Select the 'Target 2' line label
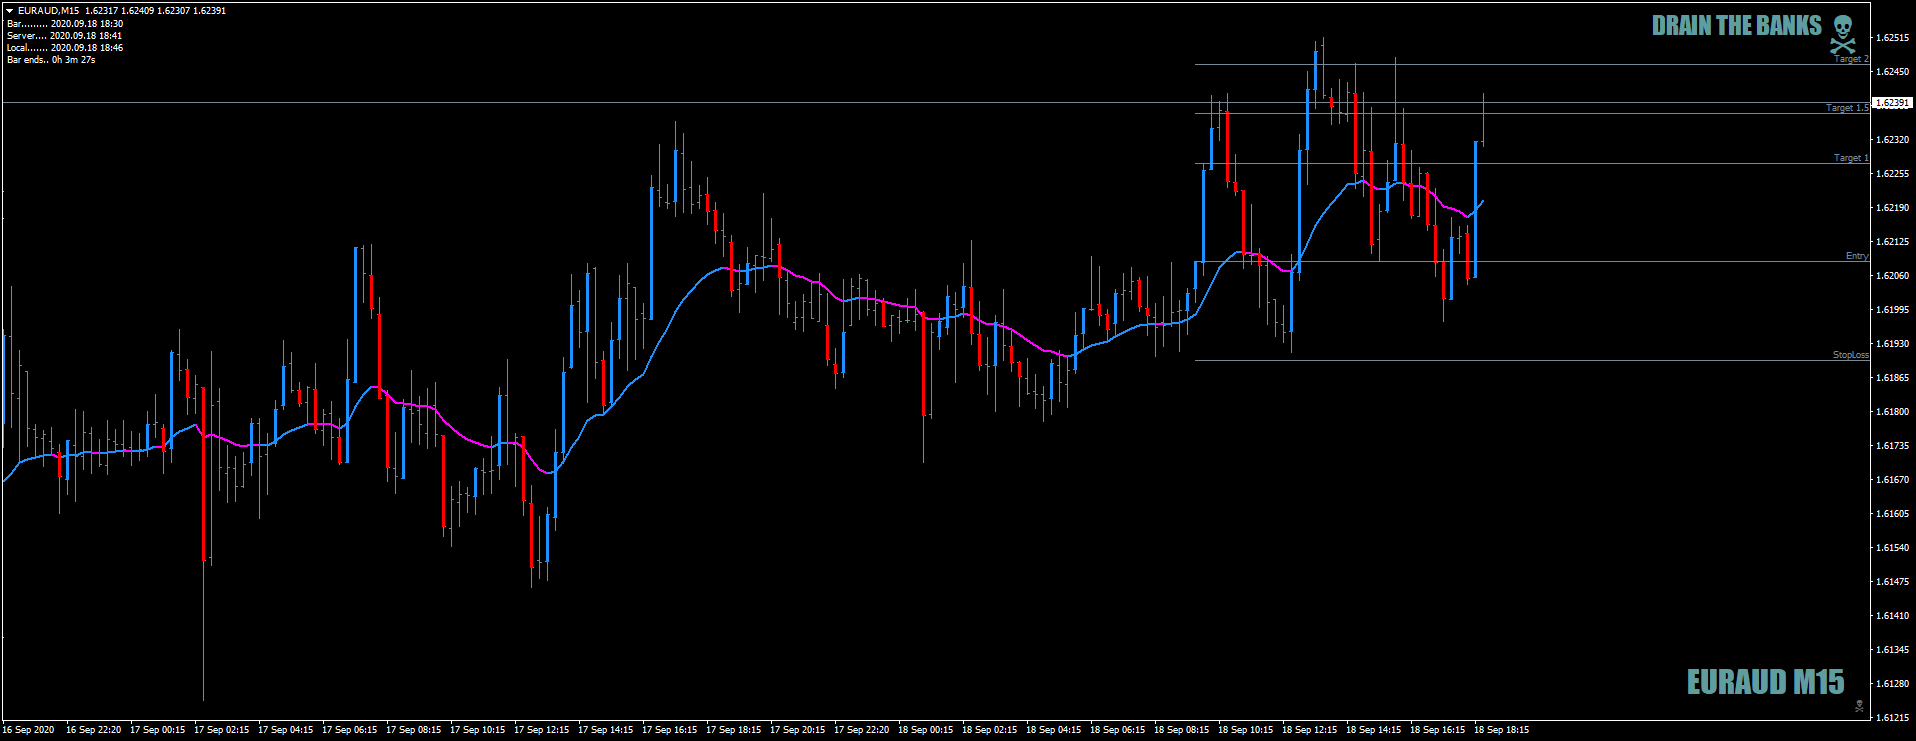 point(1851,59)
